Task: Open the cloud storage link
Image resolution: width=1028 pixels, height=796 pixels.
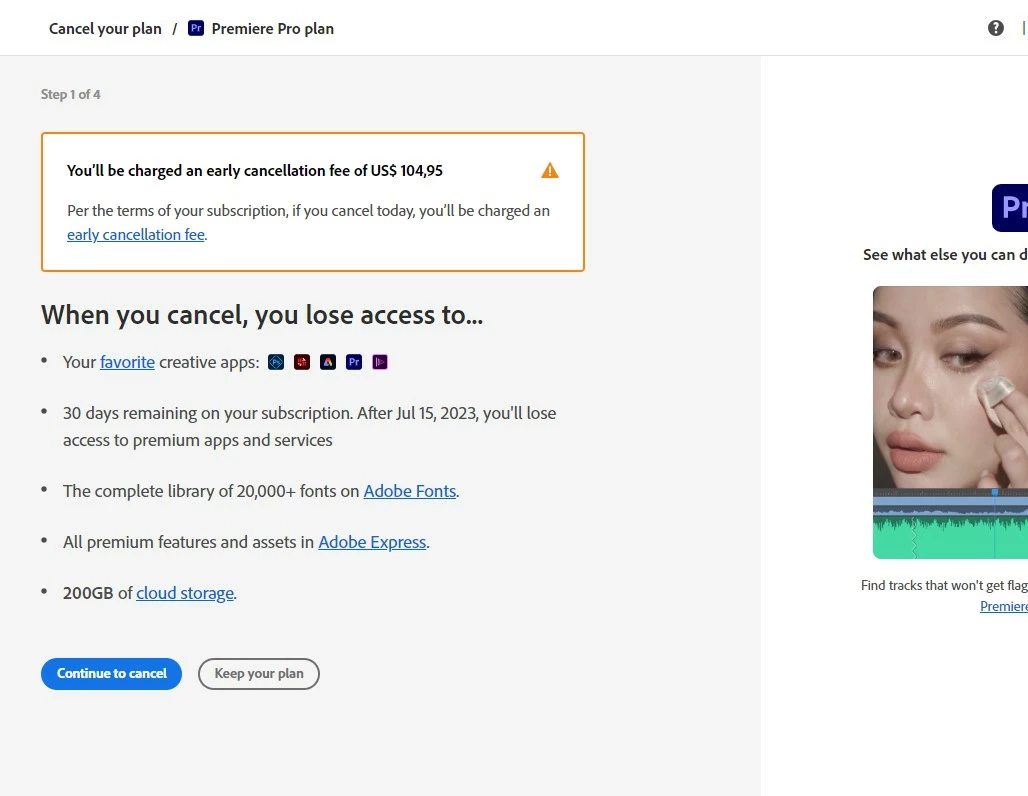Action: 185,593
